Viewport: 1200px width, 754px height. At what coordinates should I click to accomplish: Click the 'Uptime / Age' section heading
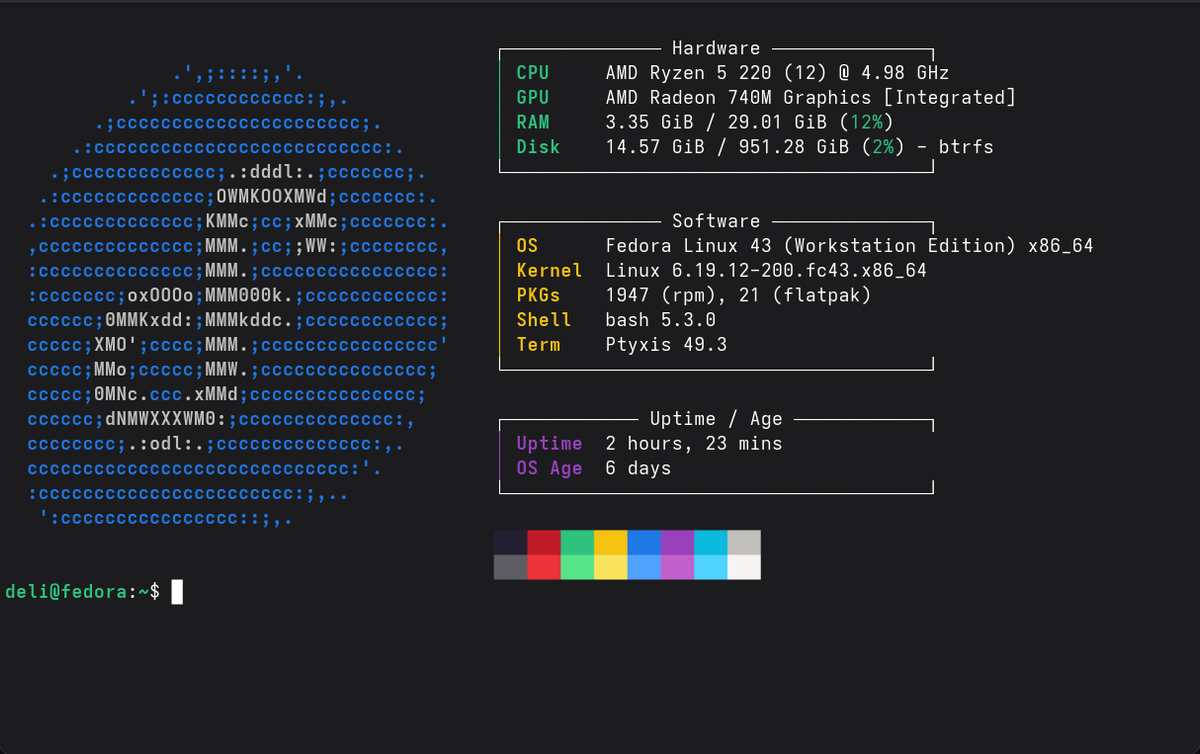(716, 419)
